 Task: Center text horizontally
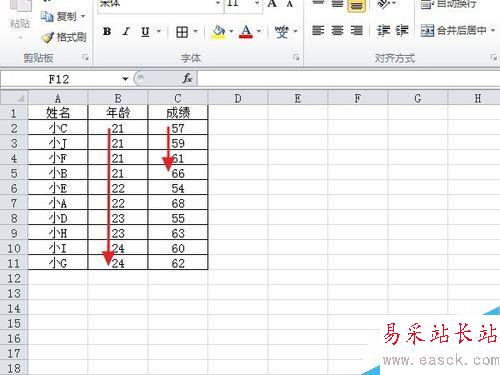tap(337, 31)
